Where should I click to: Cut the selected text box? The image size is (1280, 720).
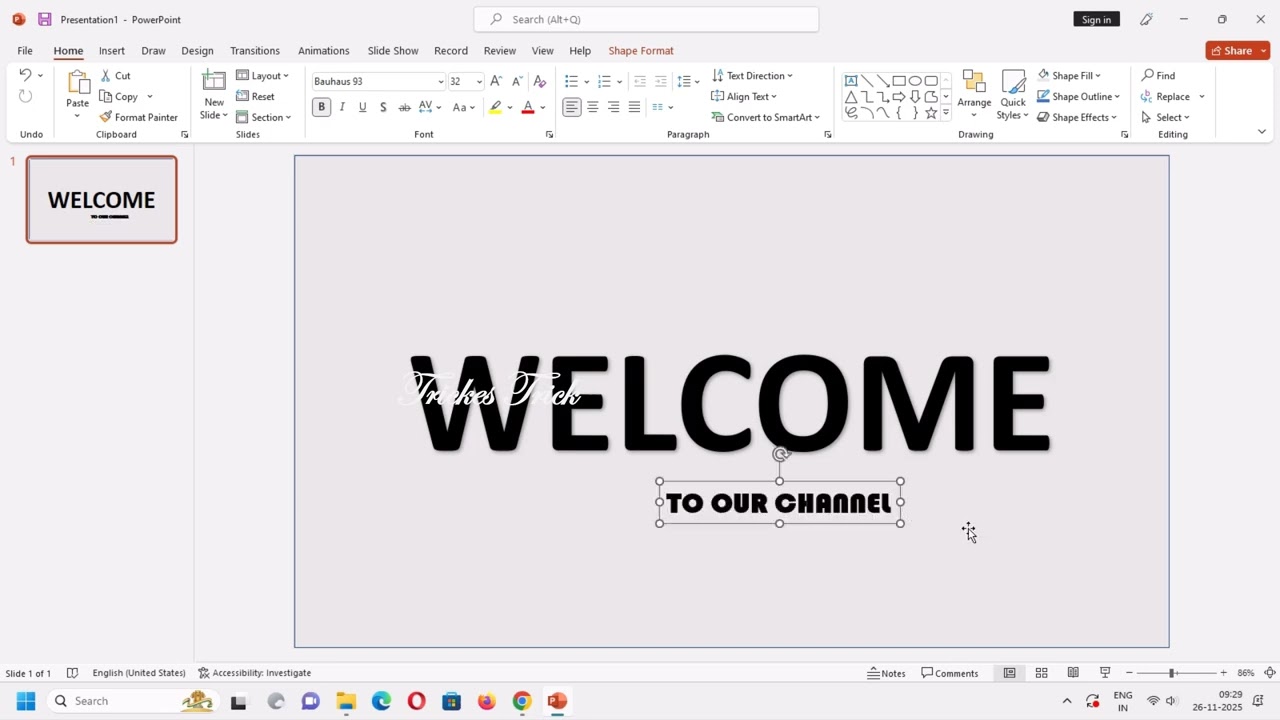(116, 75)
